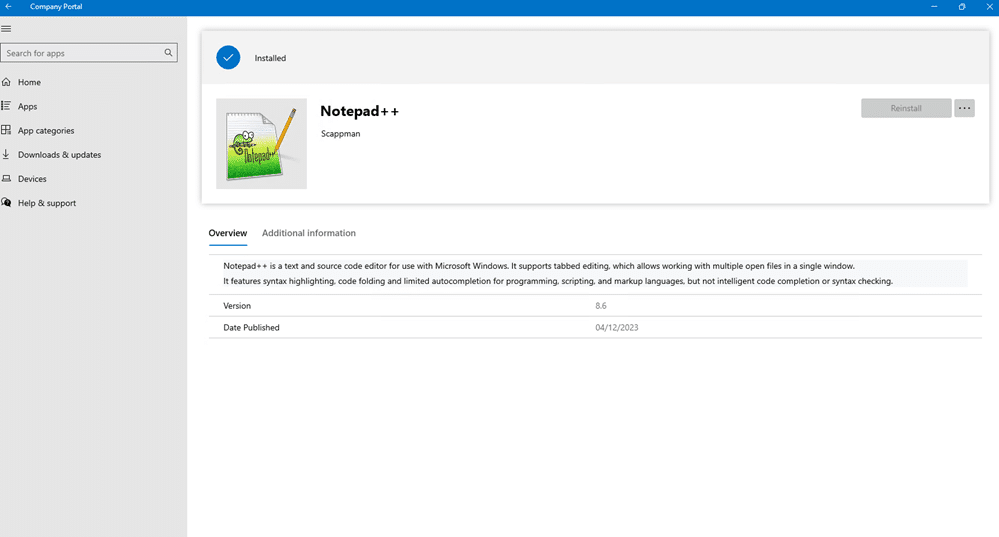Click the Date Published label
The image size is (999, 537).
[x=251, y=327]
